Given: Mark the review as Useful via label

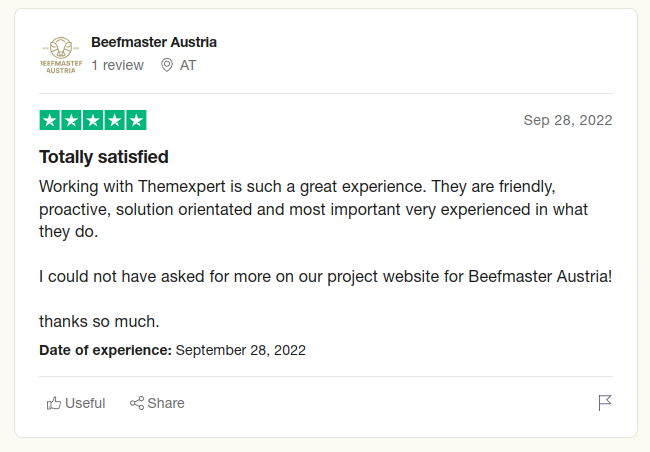Looking at the screenshot, I should pyautogui.click(x=85, y=403).
